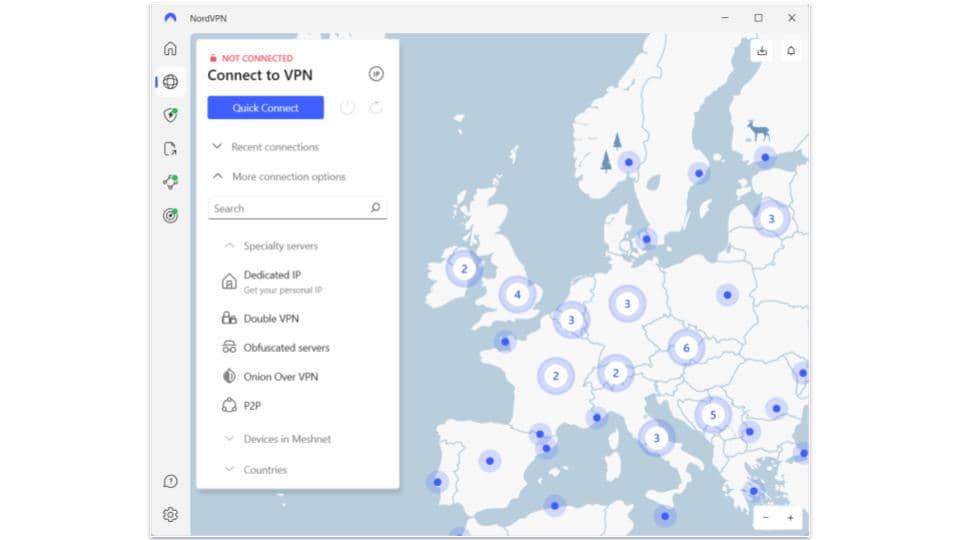The image size is (960, 540).
Task: Open the Dark Web Monitor target icon
Action: tap(170, 216)
